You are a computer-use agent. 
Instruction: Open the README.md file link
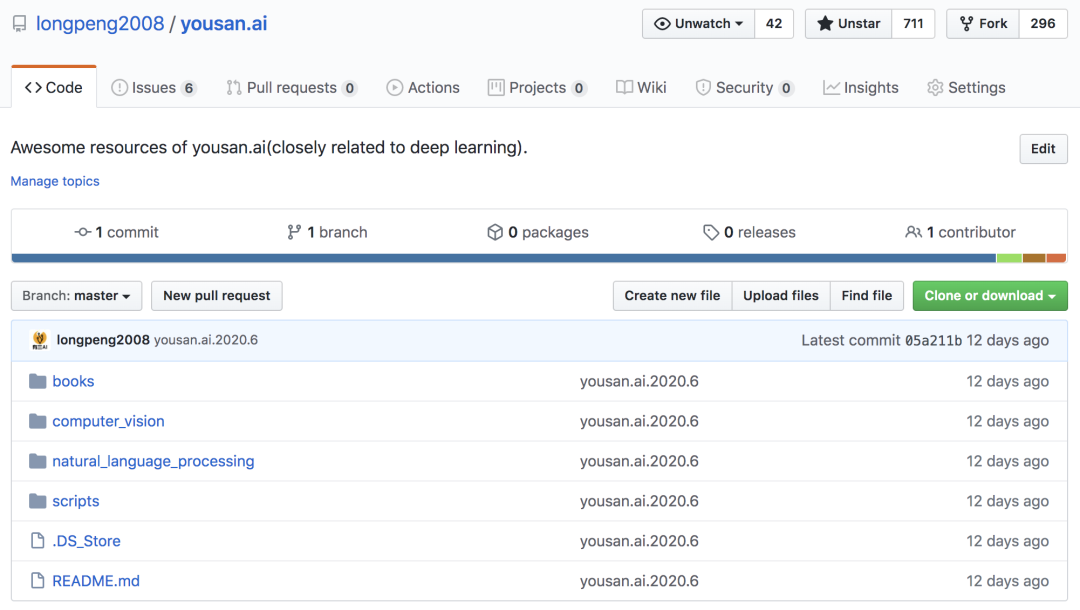(x=96, y=581)
